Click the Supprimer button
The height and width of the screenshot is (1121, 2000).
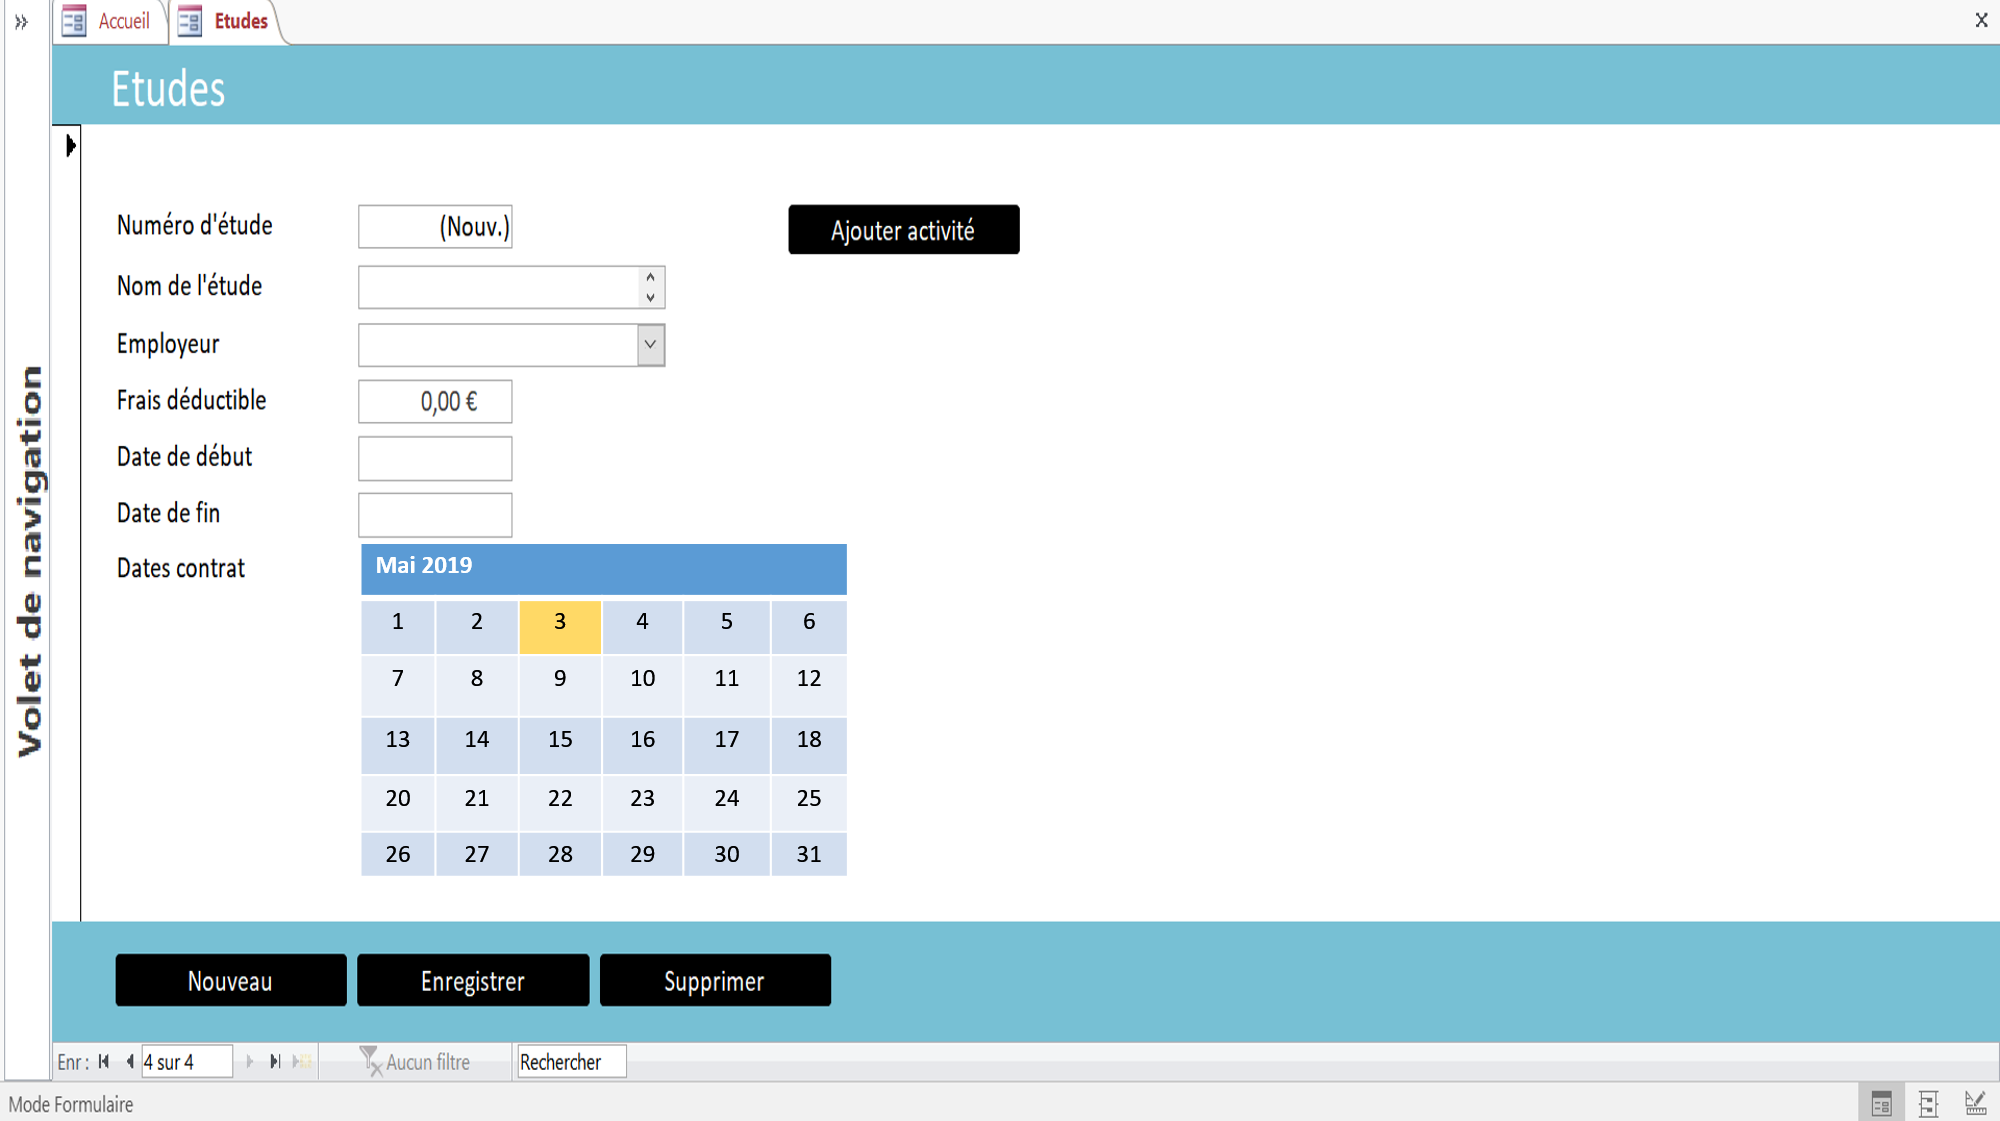(x=715, y=980)
